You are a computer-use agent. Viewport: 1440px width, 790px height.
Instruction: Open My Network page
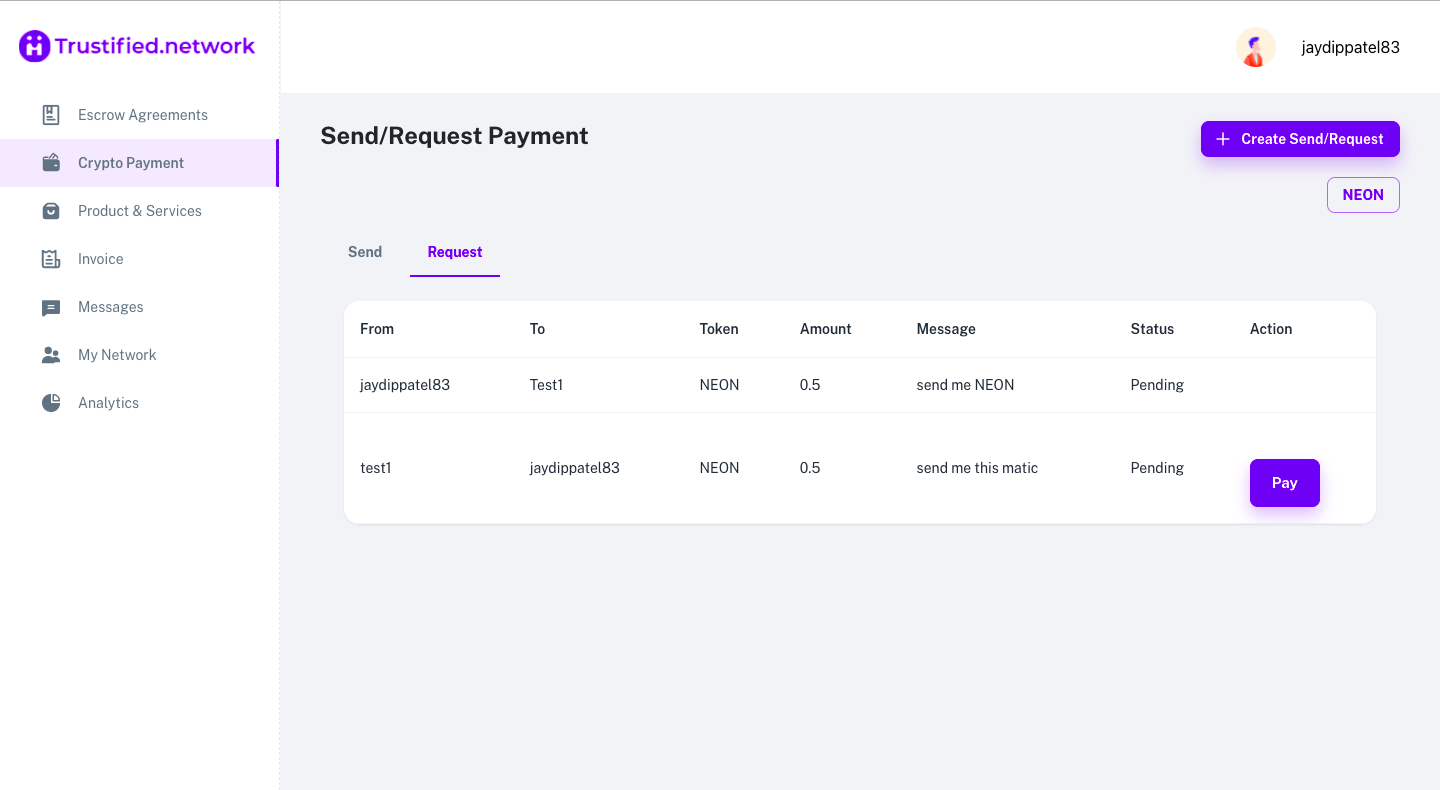tap(139, 355)
